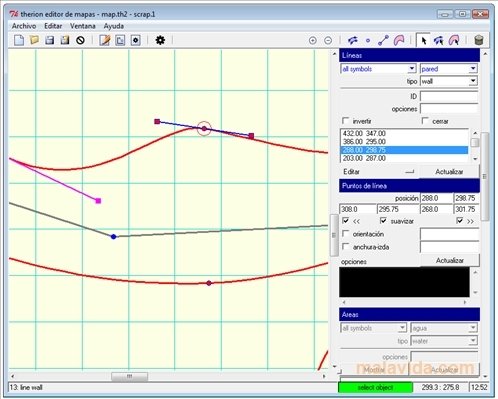The width and height of the screenshot is (498, 399).
Task: Zoom in with the plus circle icon
Action: click(313, 41)
